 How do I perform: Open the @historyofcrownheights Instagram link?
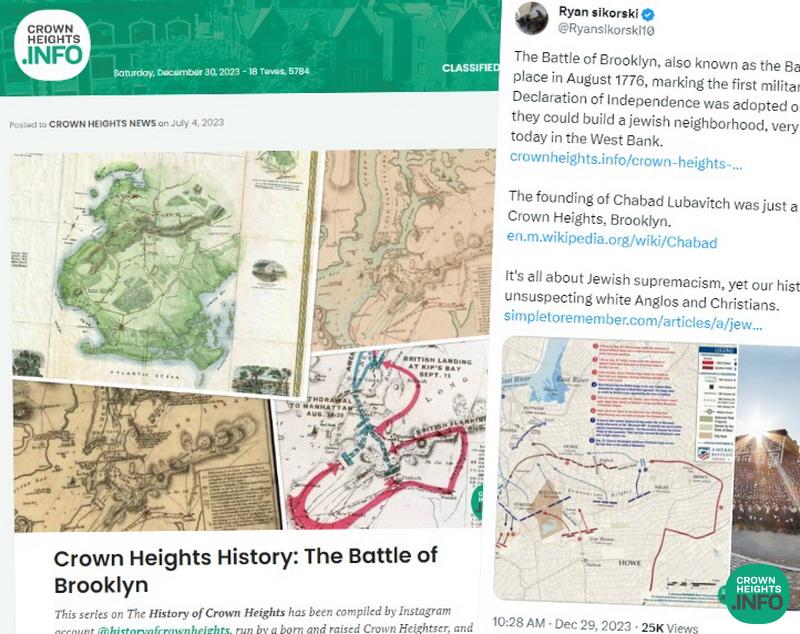(x=164, y=629)
